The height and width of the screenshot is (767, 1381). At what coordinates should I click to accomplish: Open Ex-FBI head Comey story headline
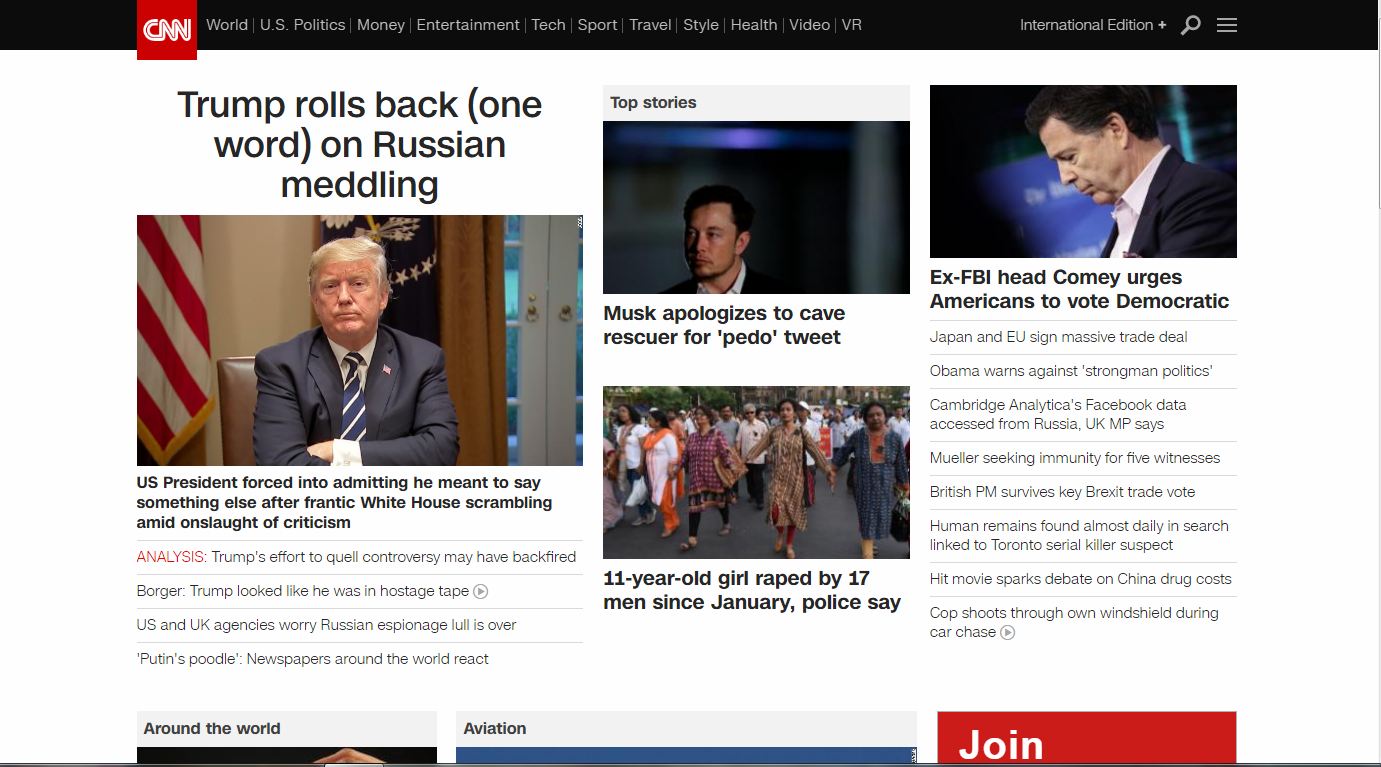pos(1079,289)
